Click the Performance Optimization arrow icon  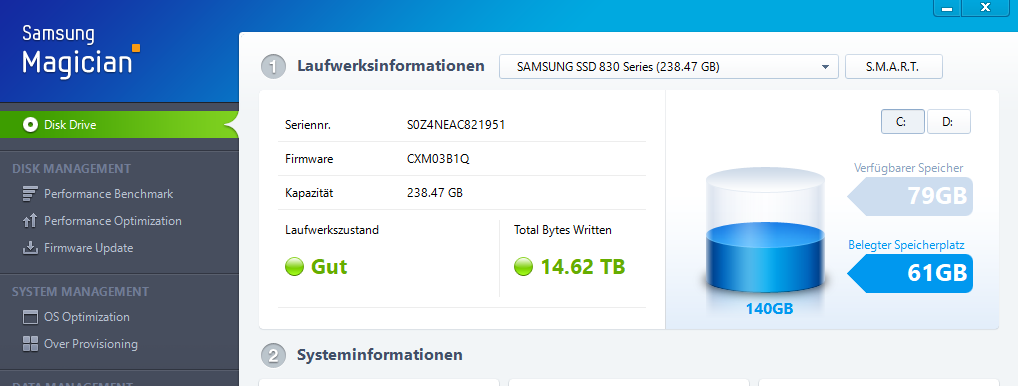(x=30, y=221)
